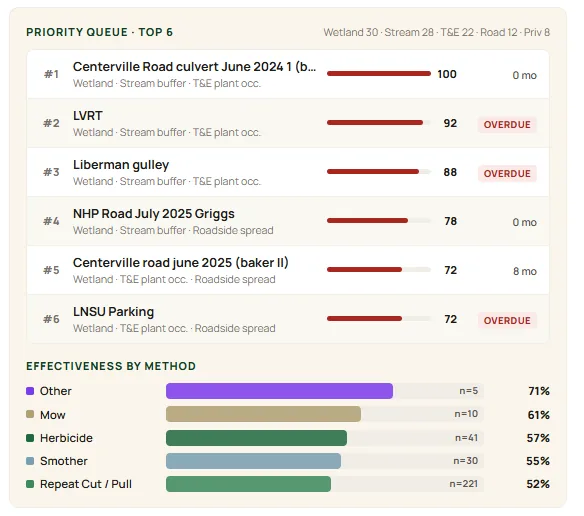Click the OVERDUE badge on Liberman gulley
This screenshot has height=516, width=584.
pos(507,174)
